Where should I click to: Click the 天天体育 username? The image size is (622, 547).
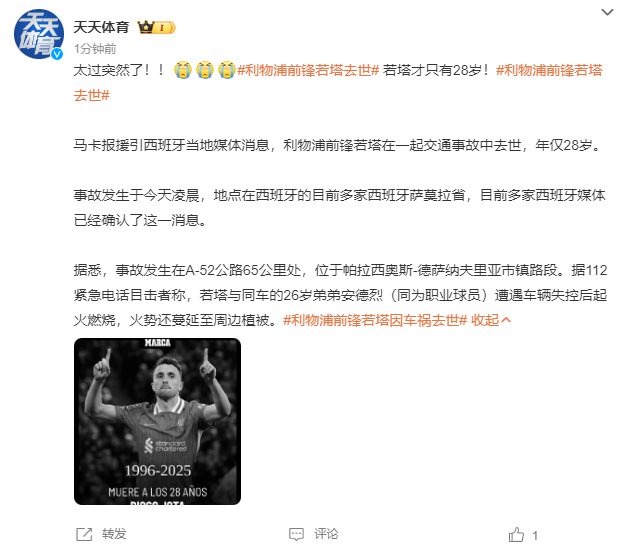tap(102, 27)
